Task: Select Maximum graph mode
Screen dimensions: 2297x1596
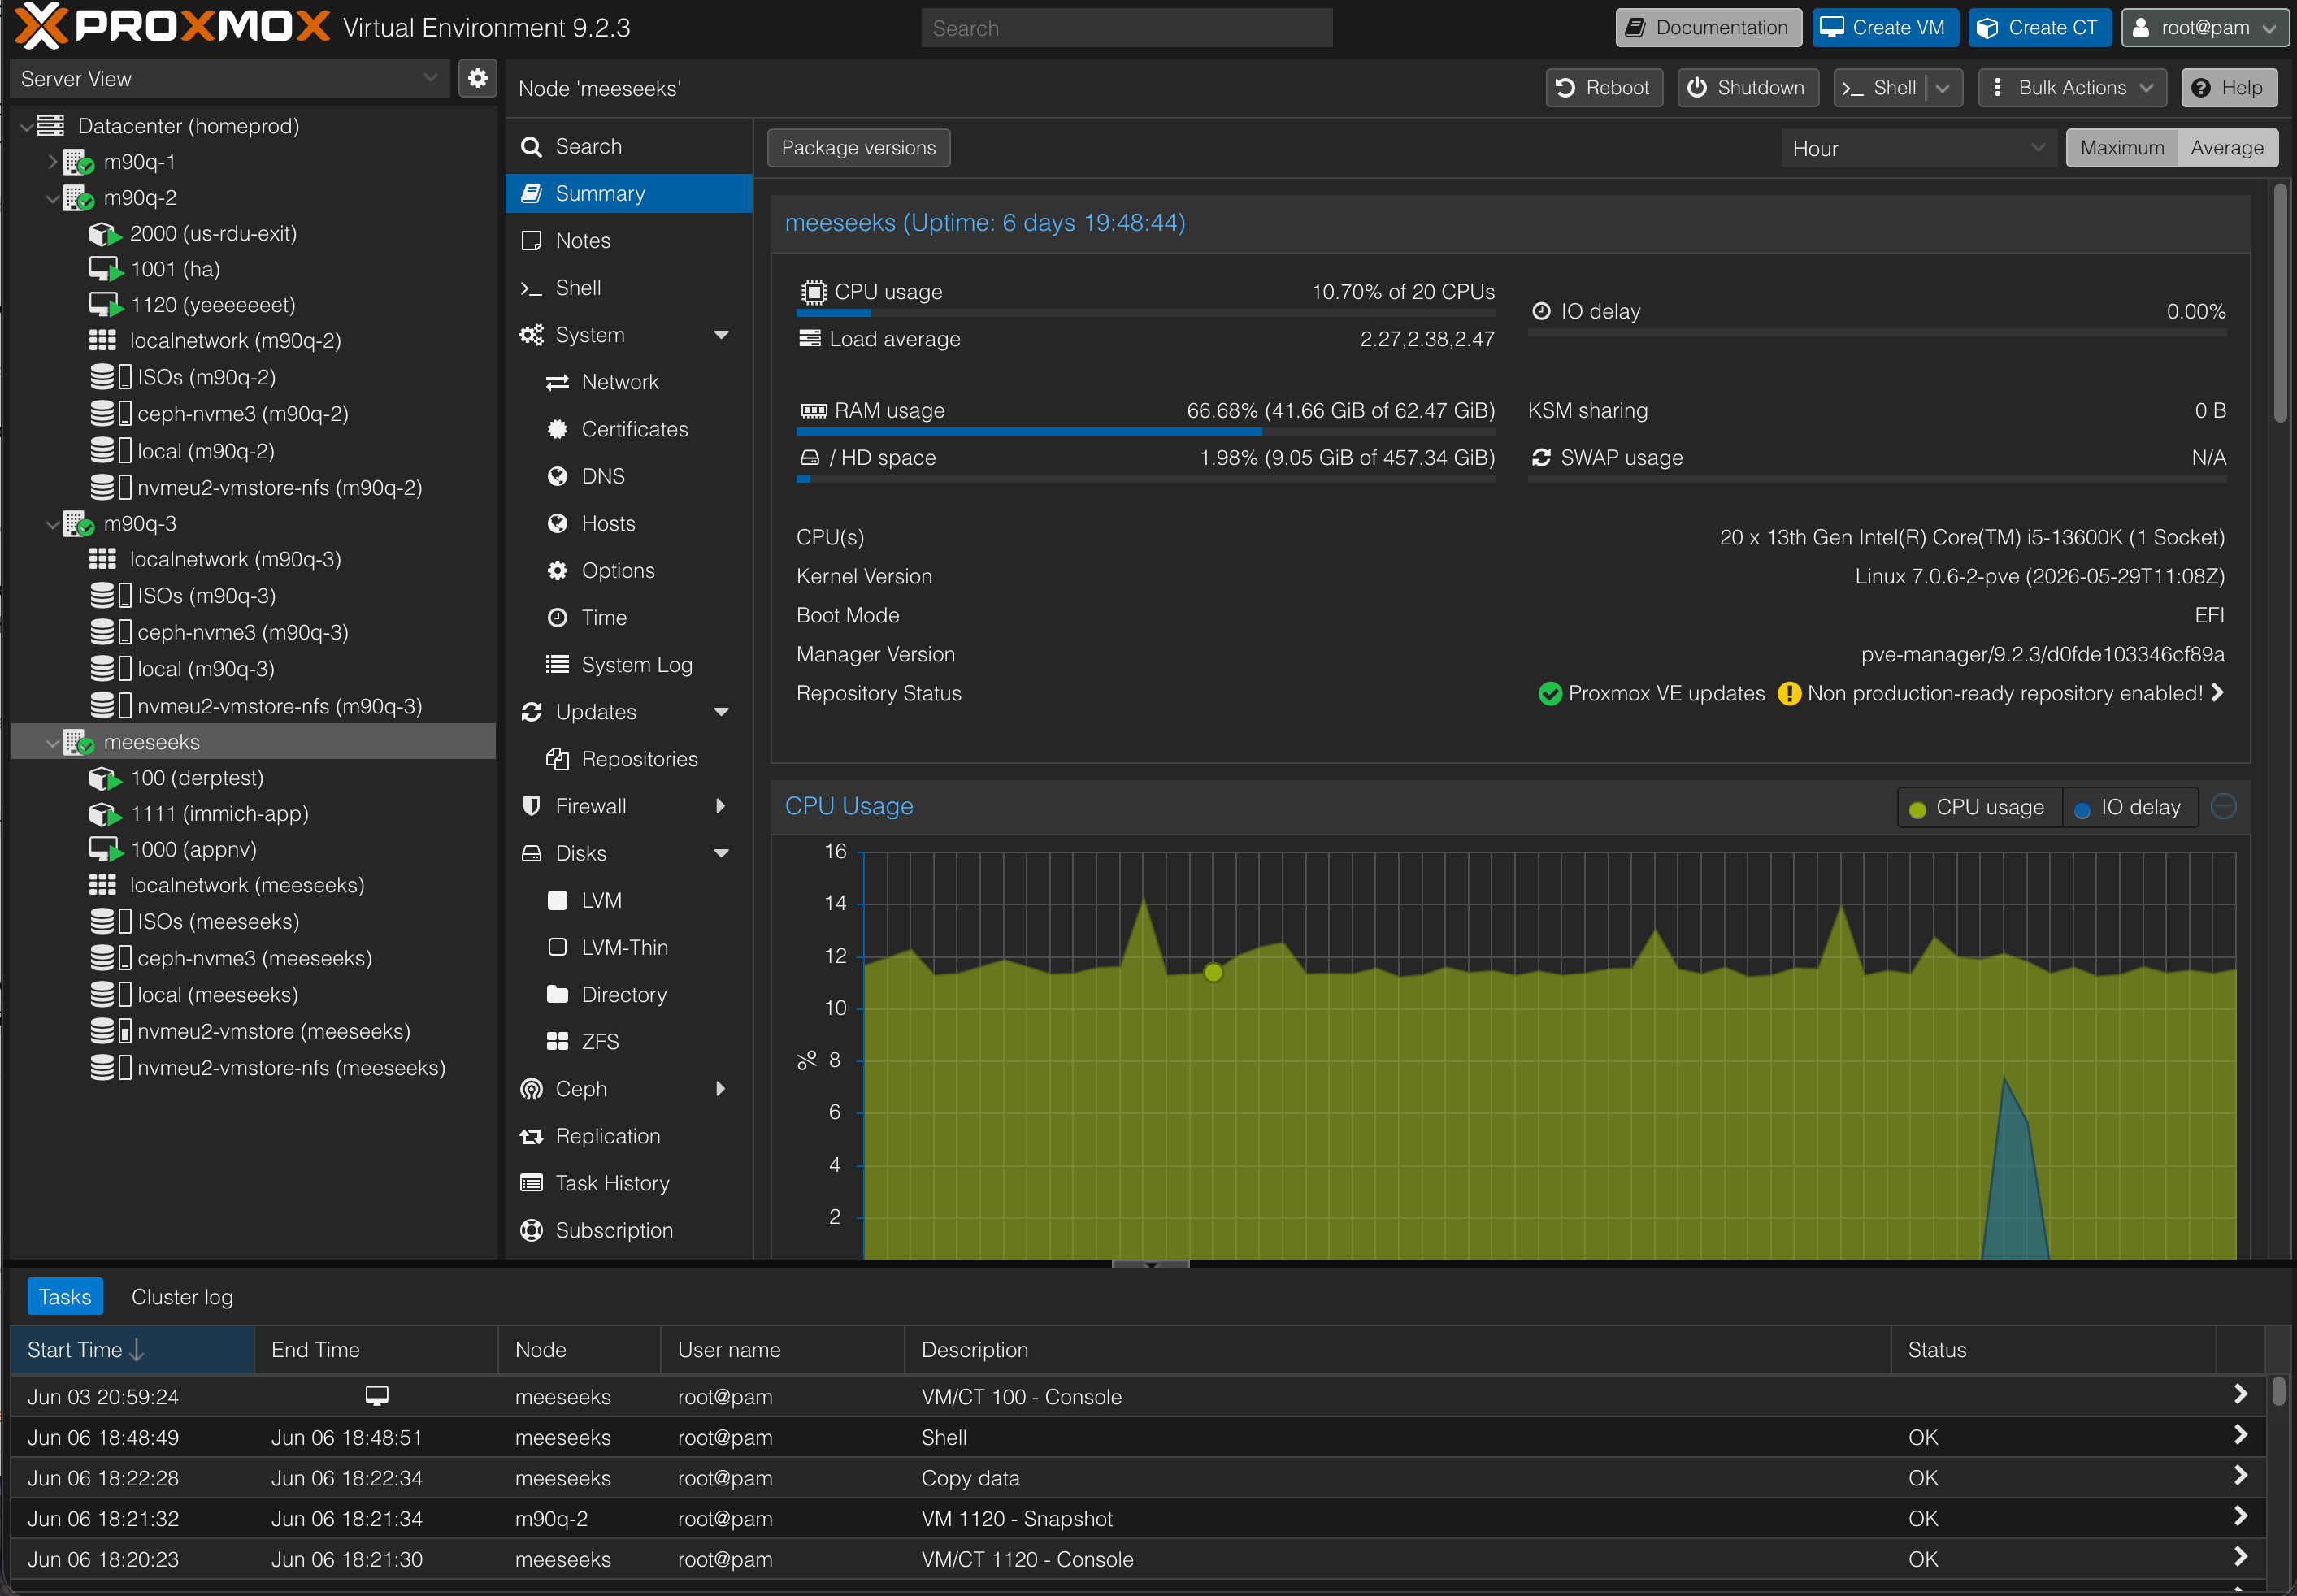Action: pos(2121,148)
